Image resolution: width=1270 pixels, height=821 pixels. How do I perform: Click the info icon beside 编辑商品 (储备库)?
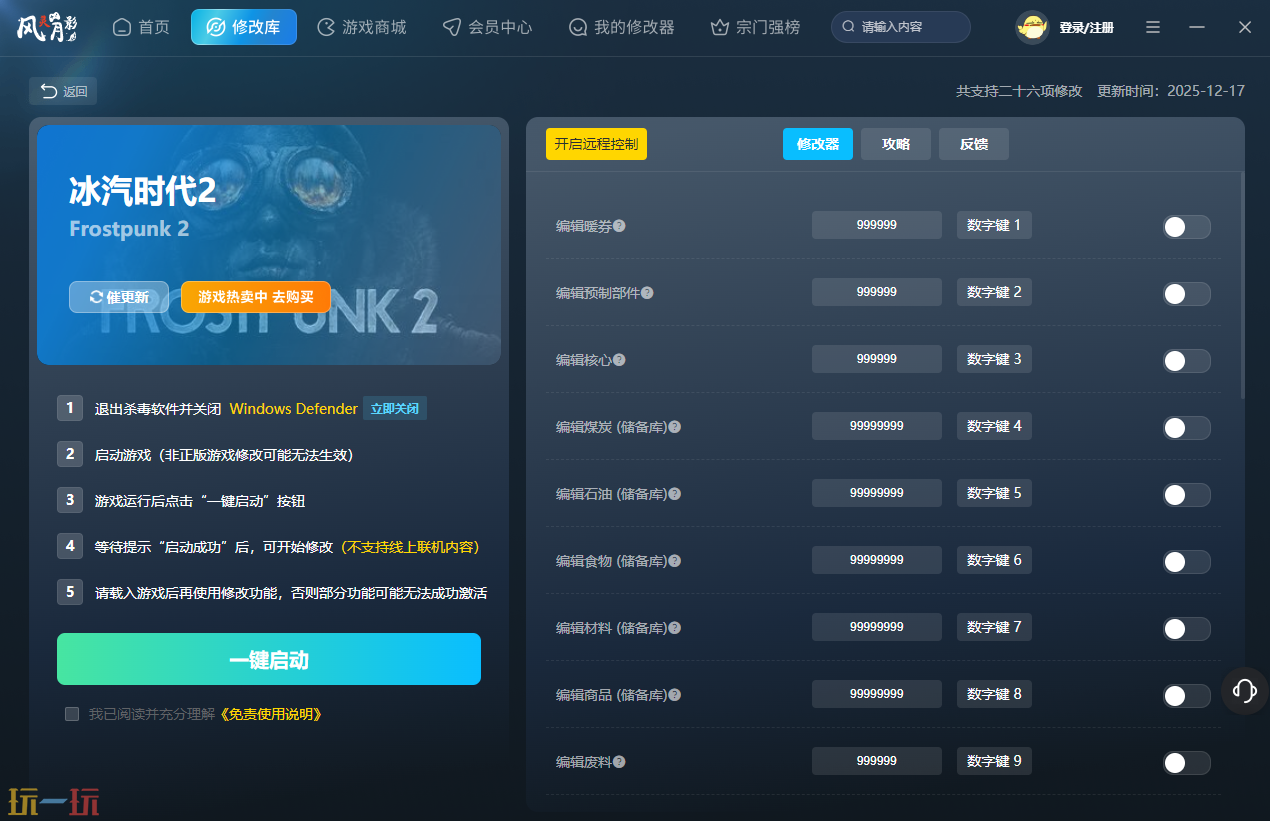coord(675,695)
